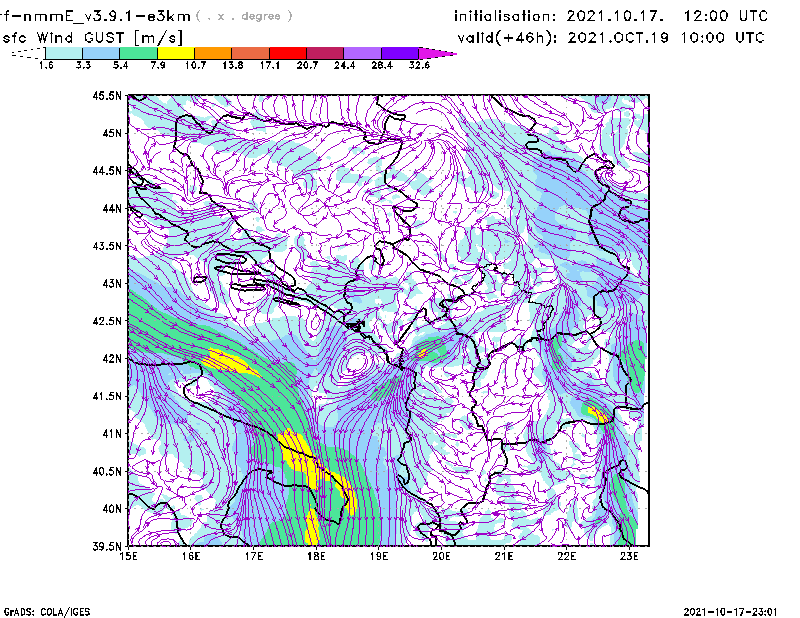Click the "valid(+46h):" label
Viewport: 800px width, 618px height.
pos(508,38)
